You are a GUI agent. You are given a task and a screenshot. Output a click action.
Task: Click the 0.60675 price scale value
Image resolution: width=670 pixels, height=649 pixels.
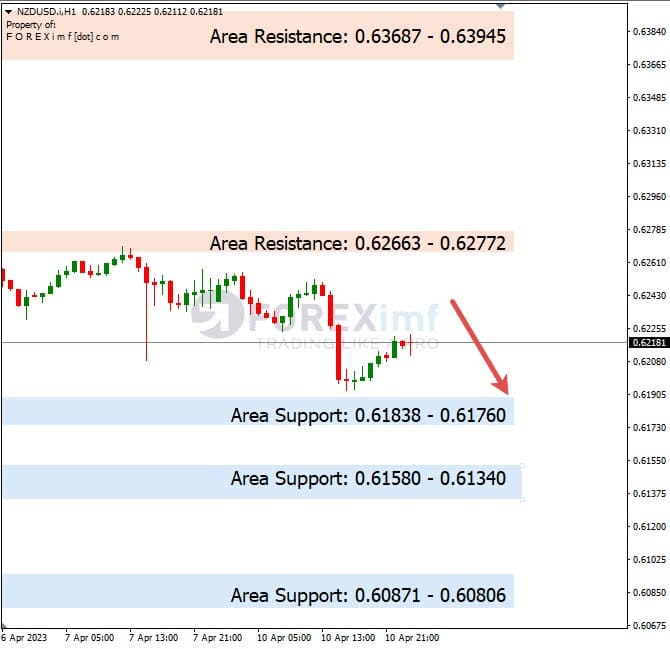tap(649, 626)
